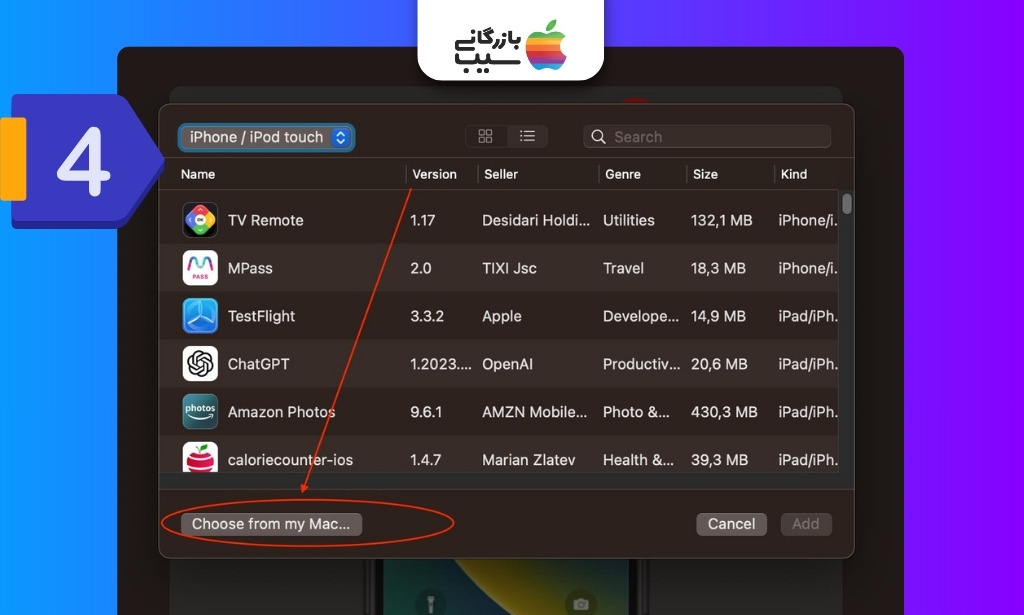1024x615 pixels.
Task: Click the TV Remote name text
Action: tap(265, 221)
